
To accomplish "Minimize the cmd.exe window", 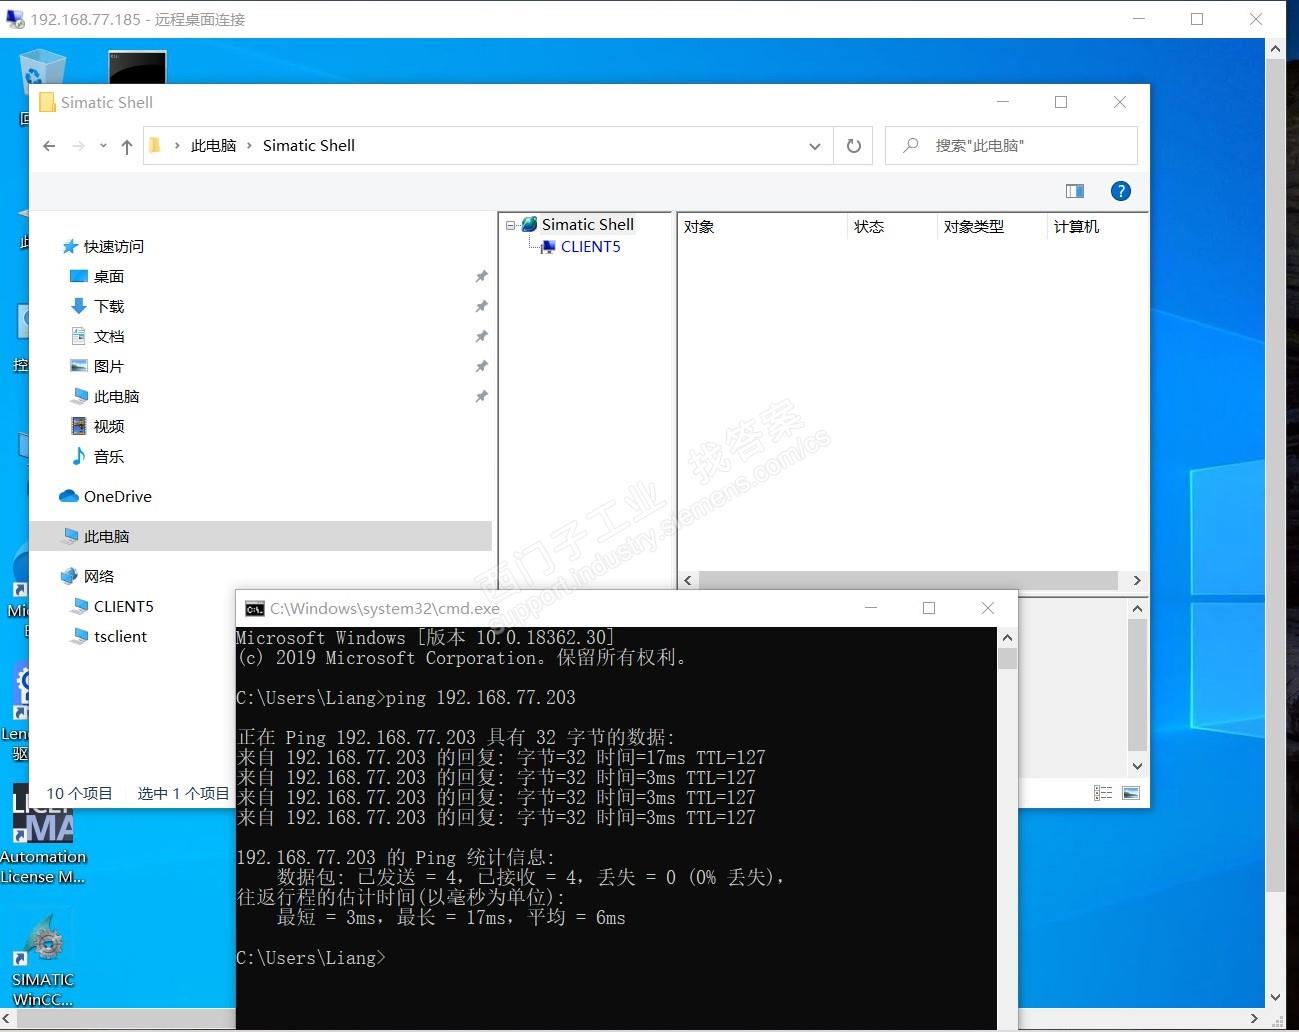I will point(871,608).
